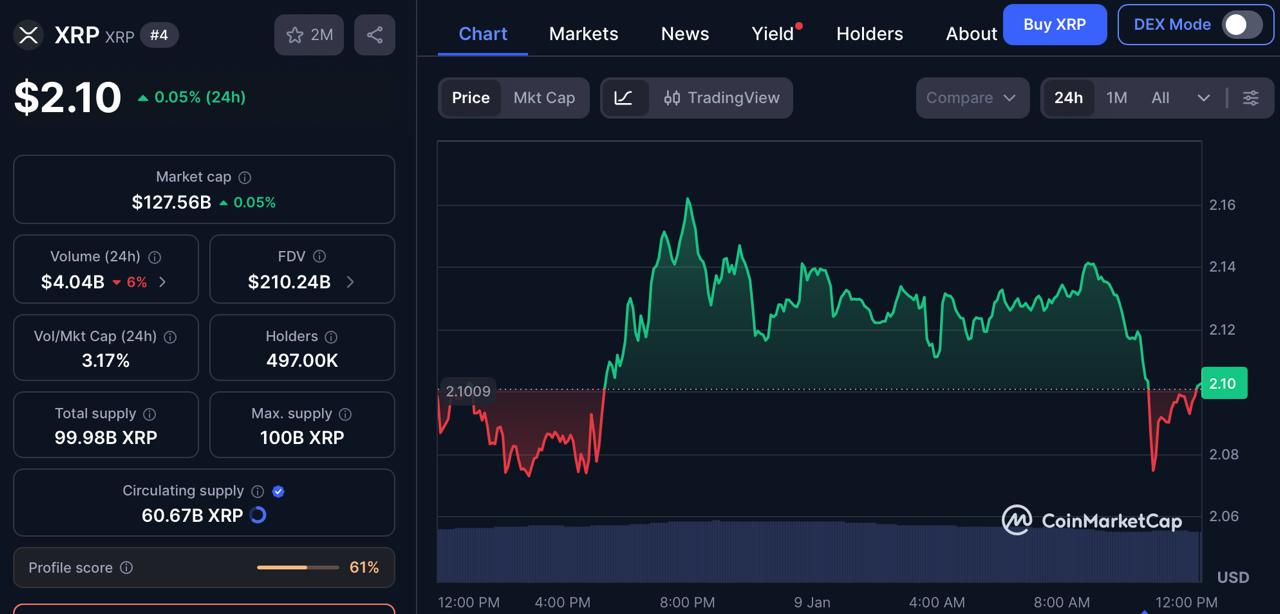Open the chart settings sliders icon
The height and width of the screenshot is (614, 1280).
pyautogui.click(x=1250, y=97)
